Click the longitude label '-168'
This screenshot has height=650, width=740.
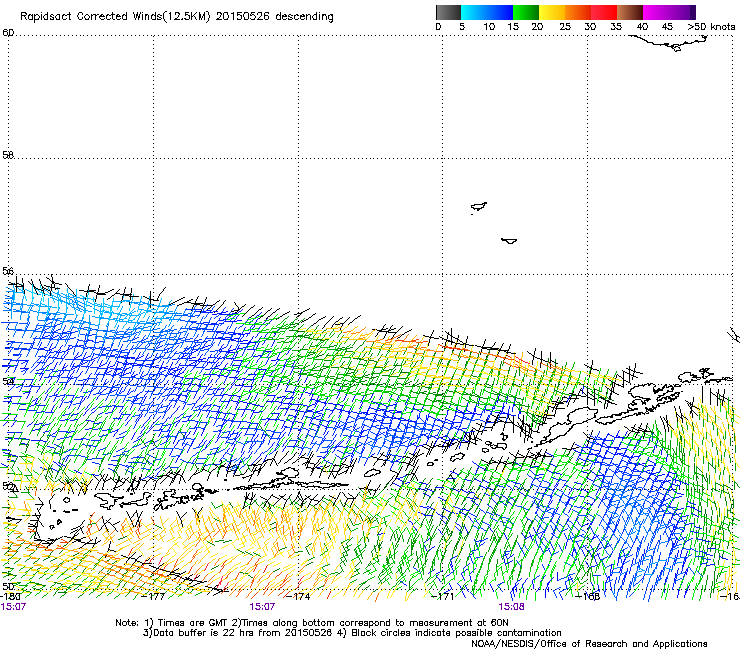588,596
